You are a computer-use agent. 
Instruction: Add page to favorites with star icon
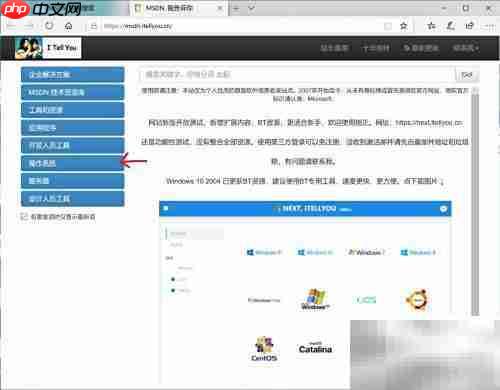click(x=404, y=26)
